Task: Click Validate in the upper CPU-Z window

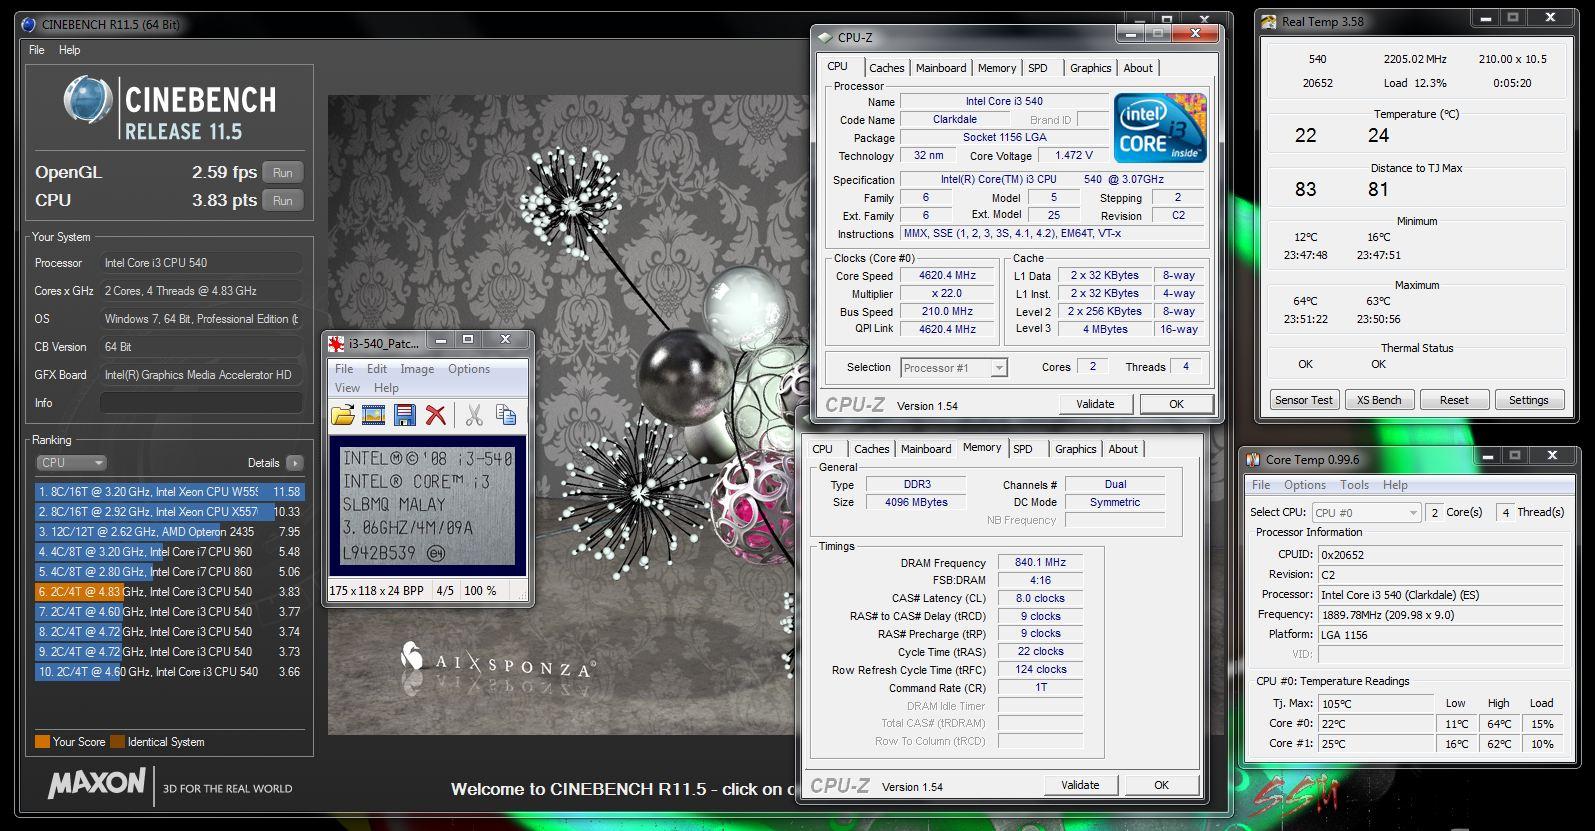Action: (1095, 404)
